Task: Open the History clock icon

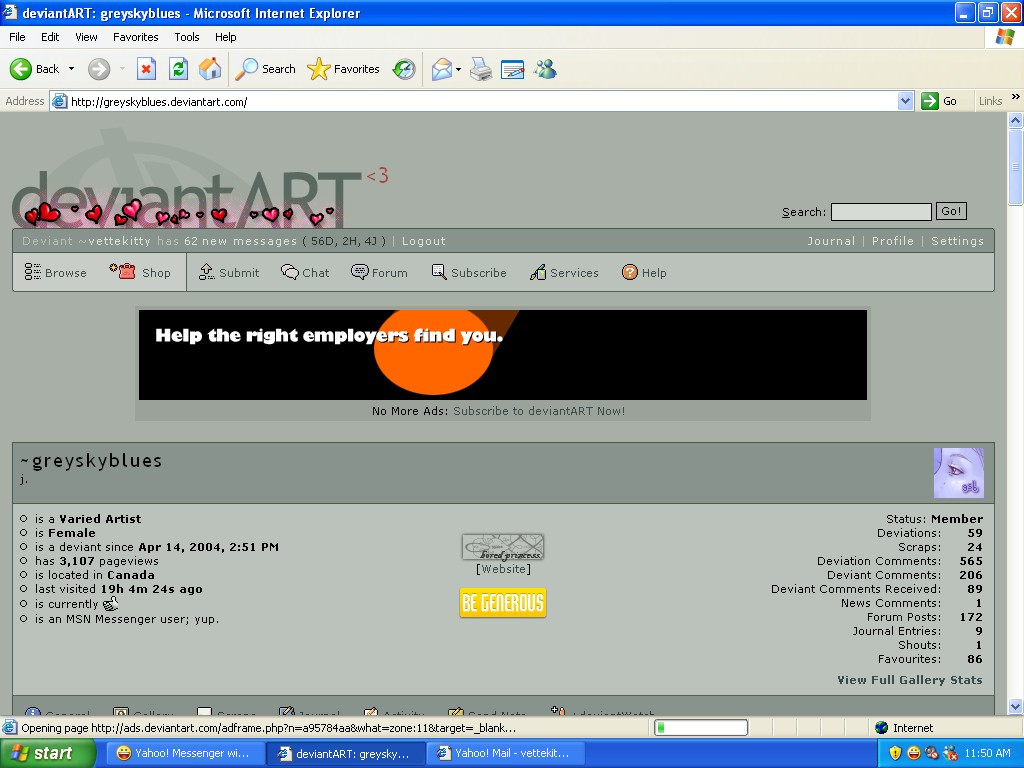Action: 404,69
